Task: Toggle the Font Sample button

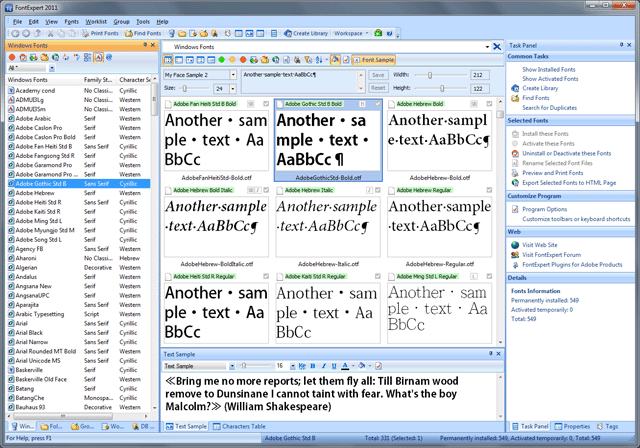Action: point(373,60)
